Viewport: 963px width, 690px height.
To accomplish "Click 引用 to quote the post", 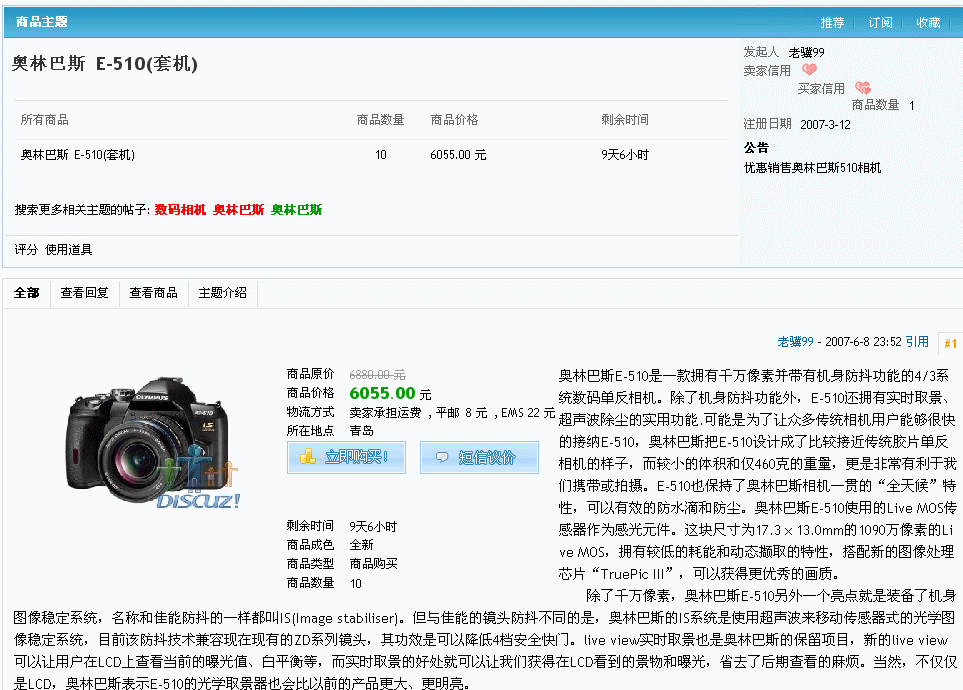I will [x=917, y=342].
